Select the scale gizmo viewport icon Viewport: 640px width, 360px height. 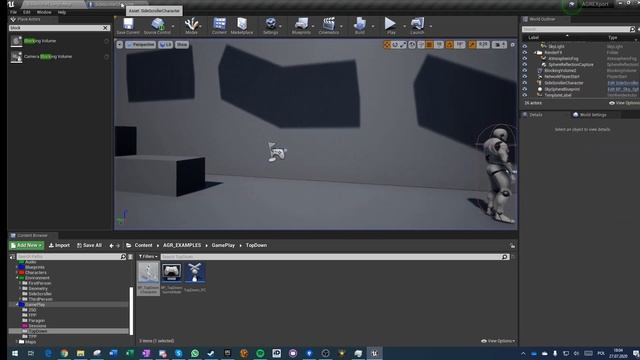pos(403,44)
